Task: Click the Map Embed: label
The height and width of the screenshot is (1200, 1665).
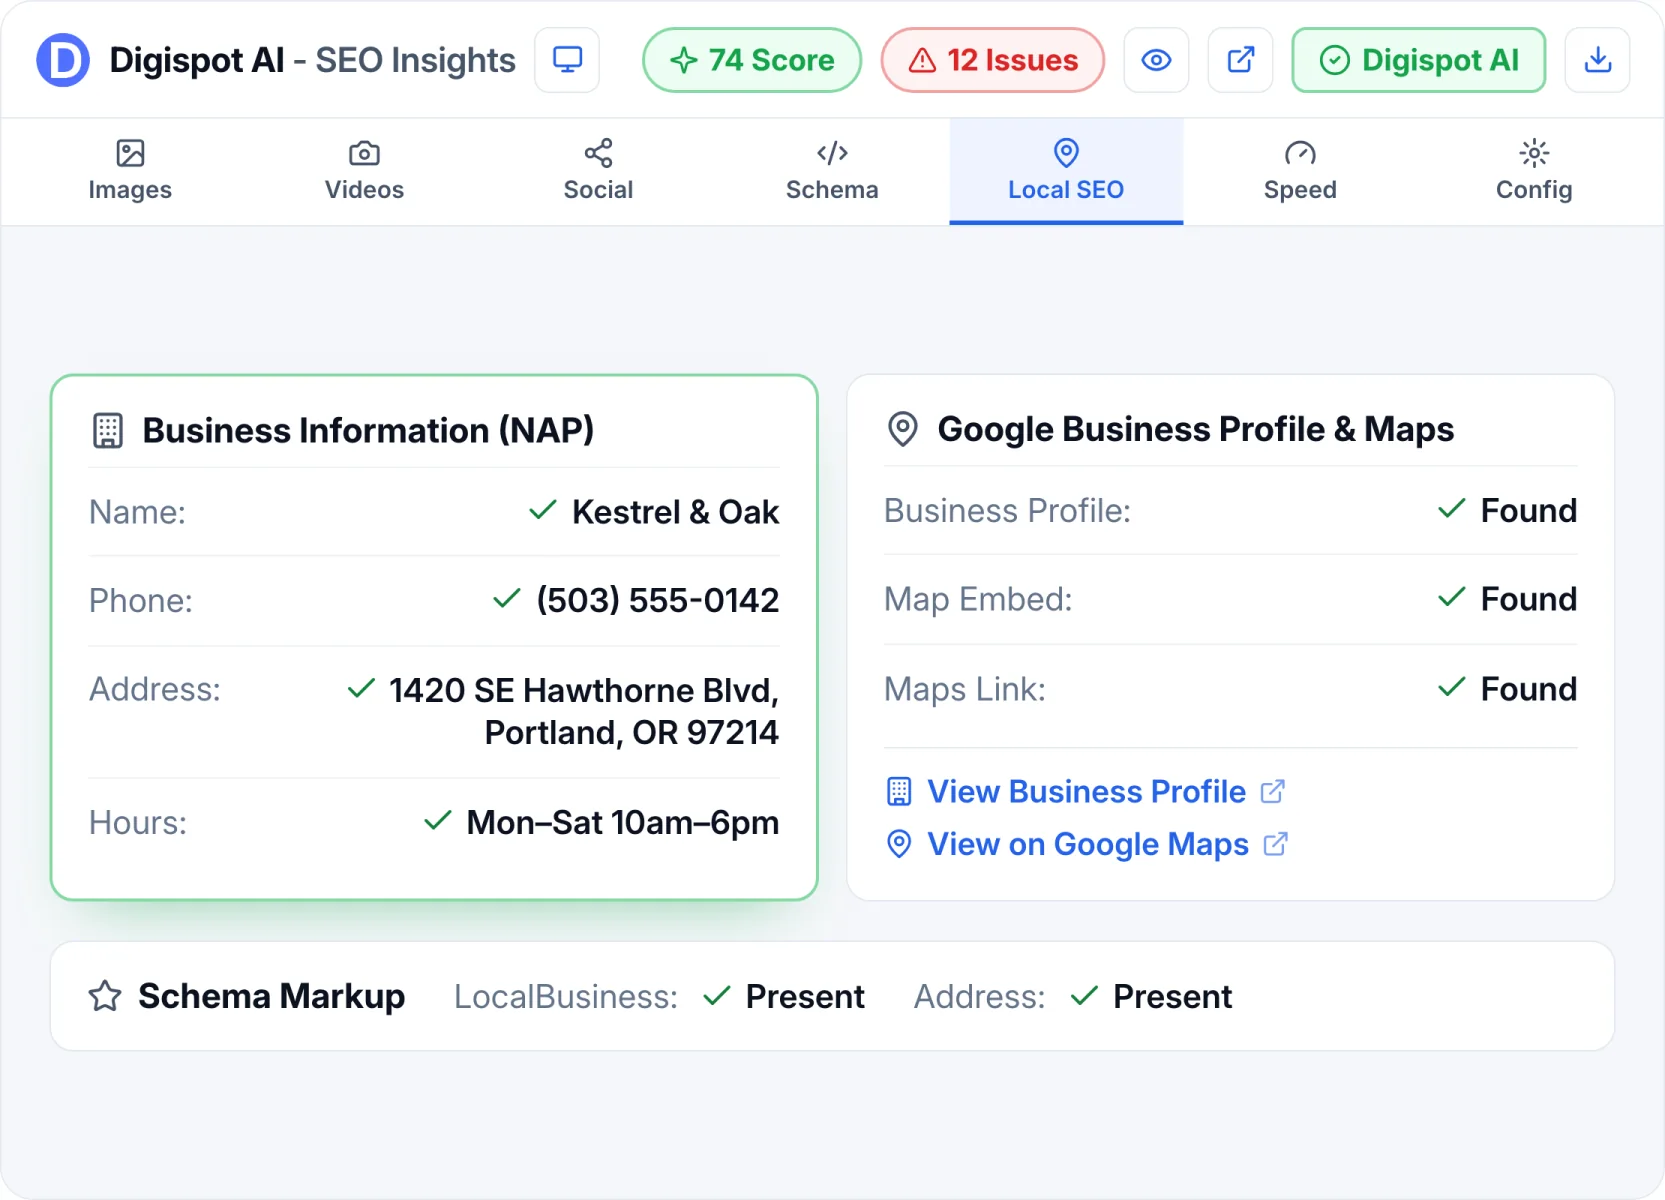Action: click(977, 600)
